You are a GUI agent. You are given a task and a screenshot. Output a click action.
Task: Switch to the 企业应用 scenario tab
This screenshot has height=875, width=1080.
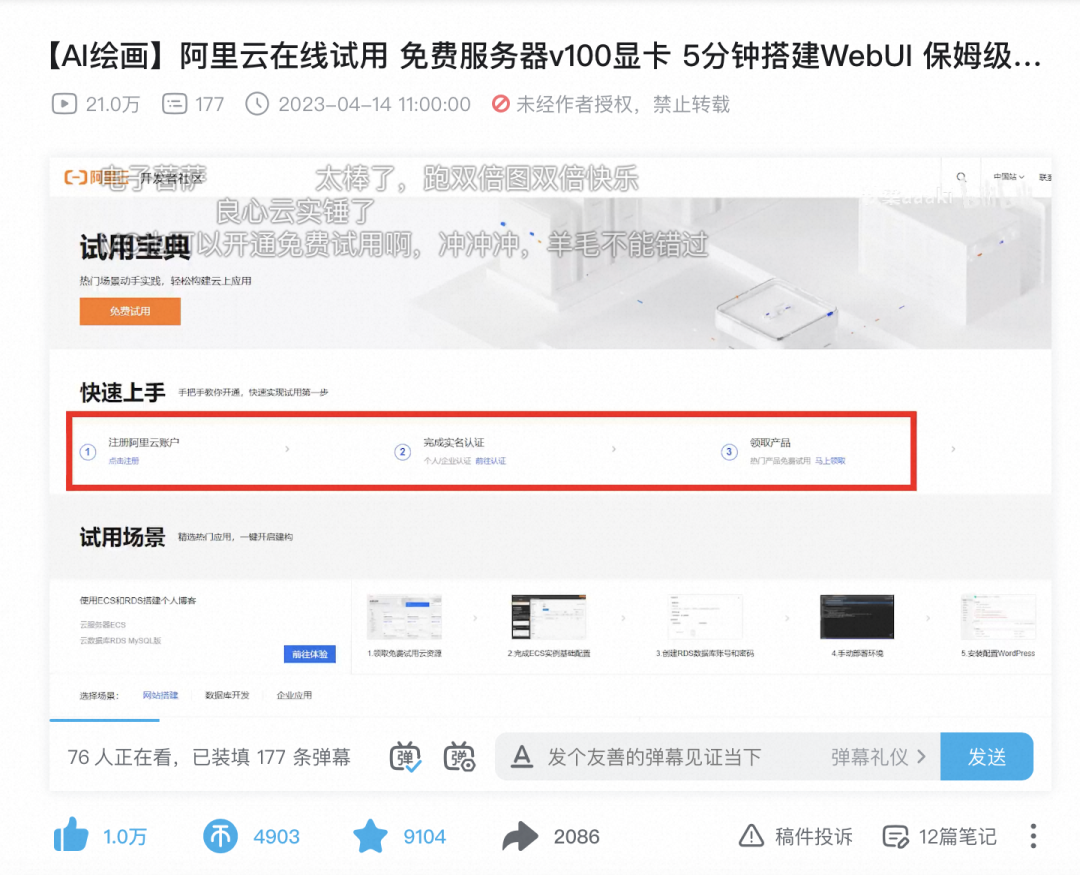pos(294,695)
